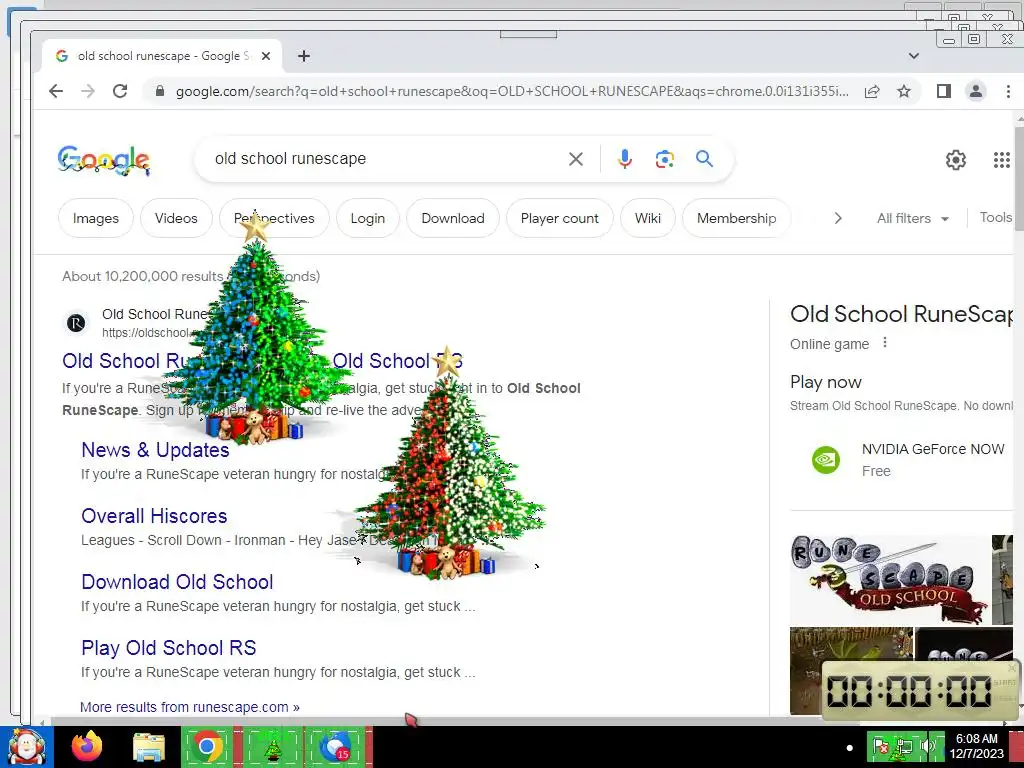Image resolution: width=1024 pixels, height=768 pixels.
Task: Clear the search query with X
Action: pos(575,159)
